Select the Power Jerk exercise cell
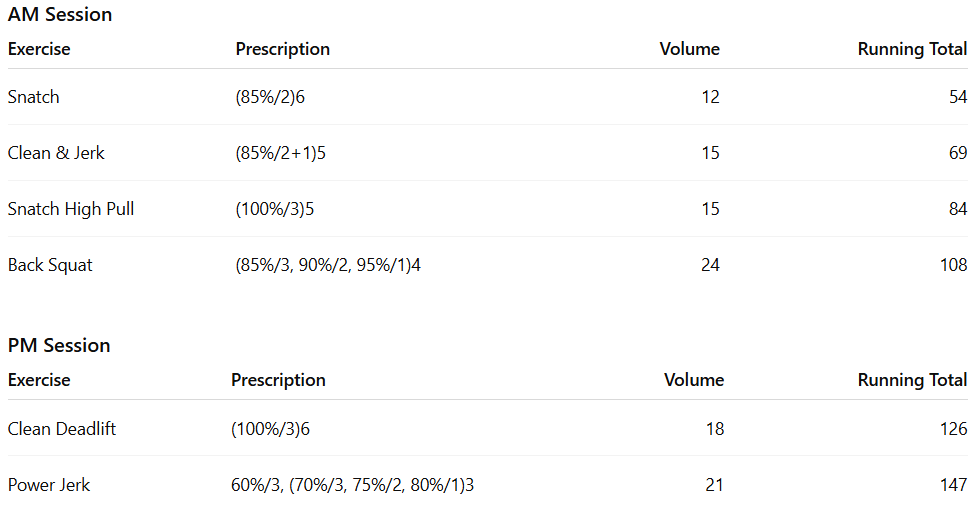977x507 pixels. click(x=49, y=485)
